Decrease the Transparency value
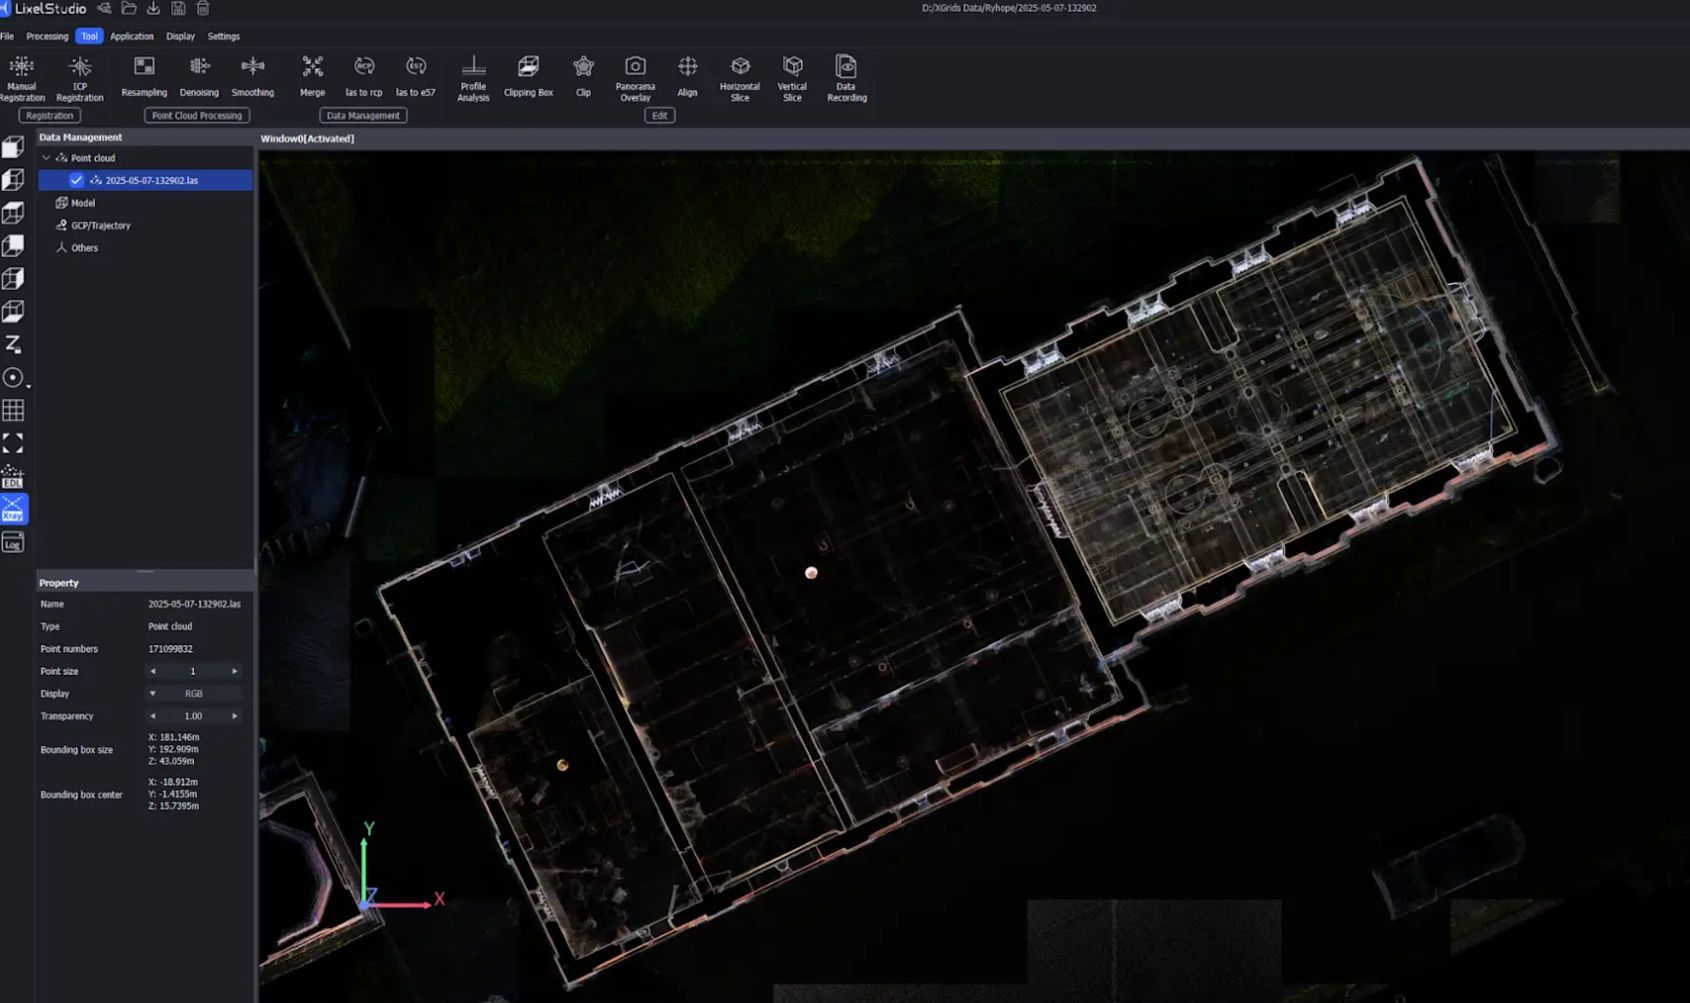This screenshot has width=1690, height=1003. point(153,716)
